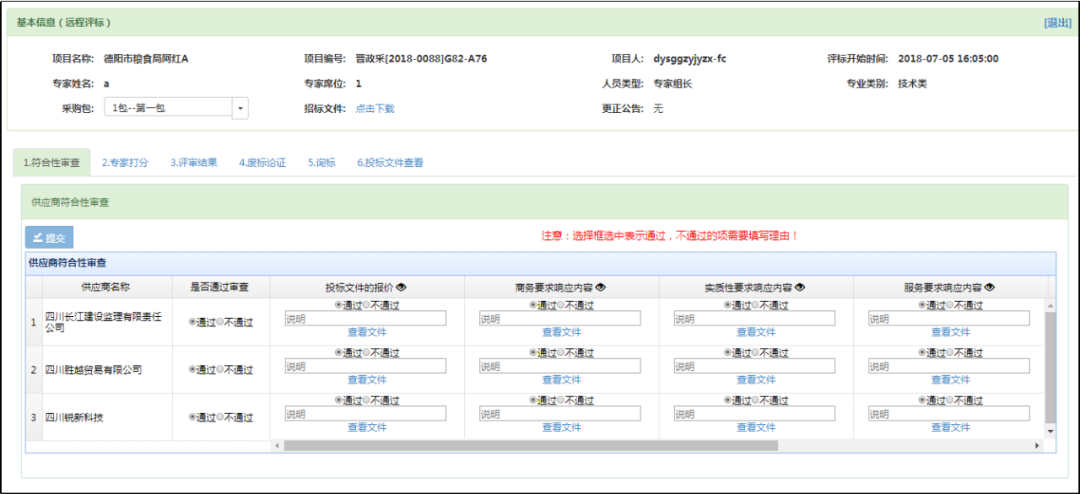Select 不通过 for 四川长江建设监理有限责任公司 overall review
This screenshot has height=494, width=1080.
point(221,322)
